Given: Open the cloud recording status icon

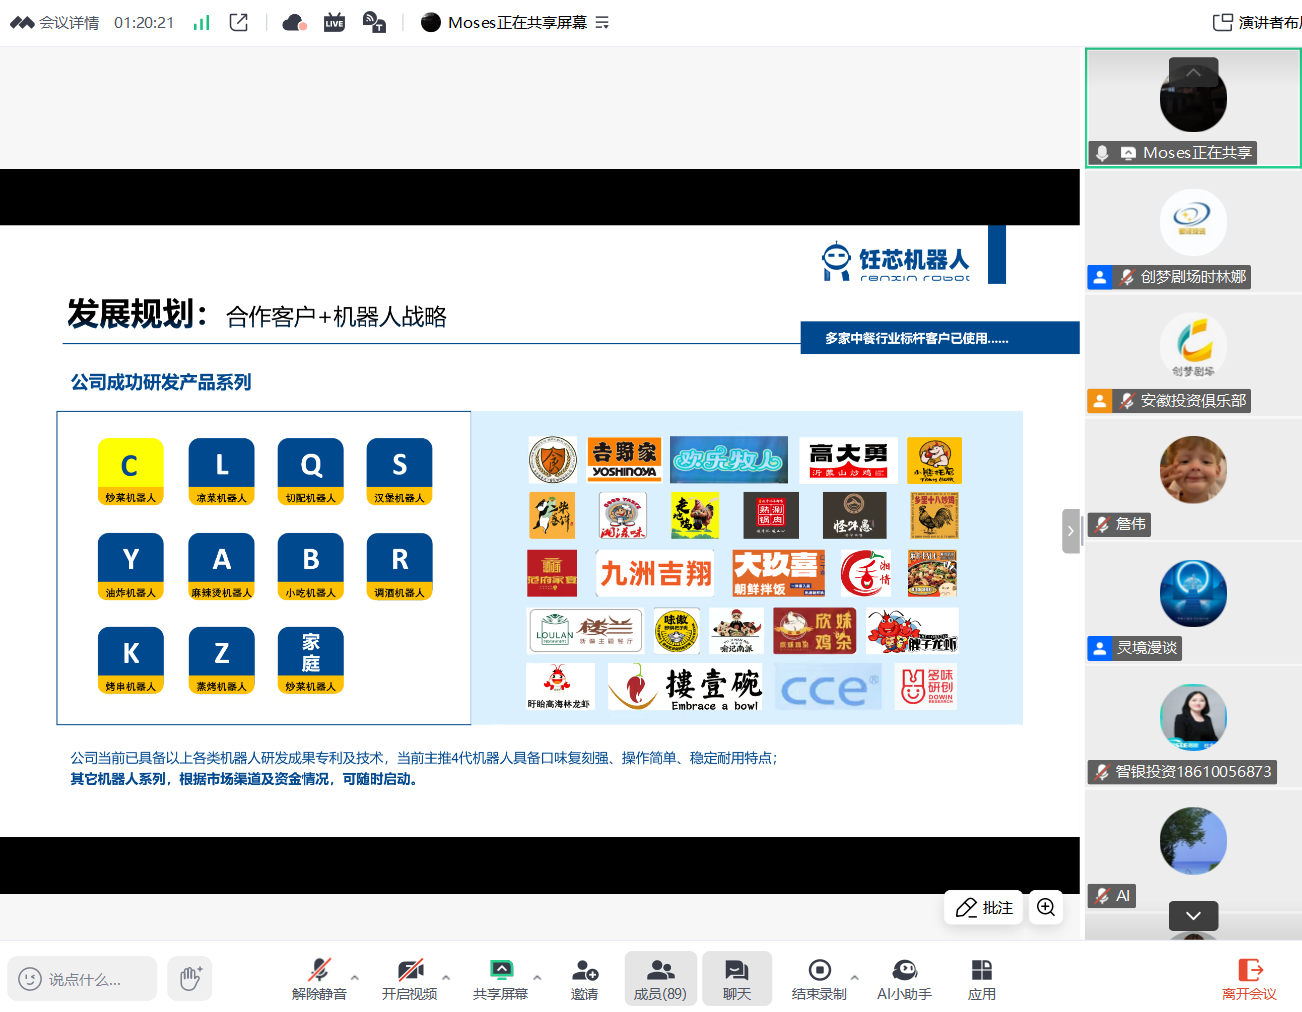Looking at the screenshot, I should click(294, 22).
